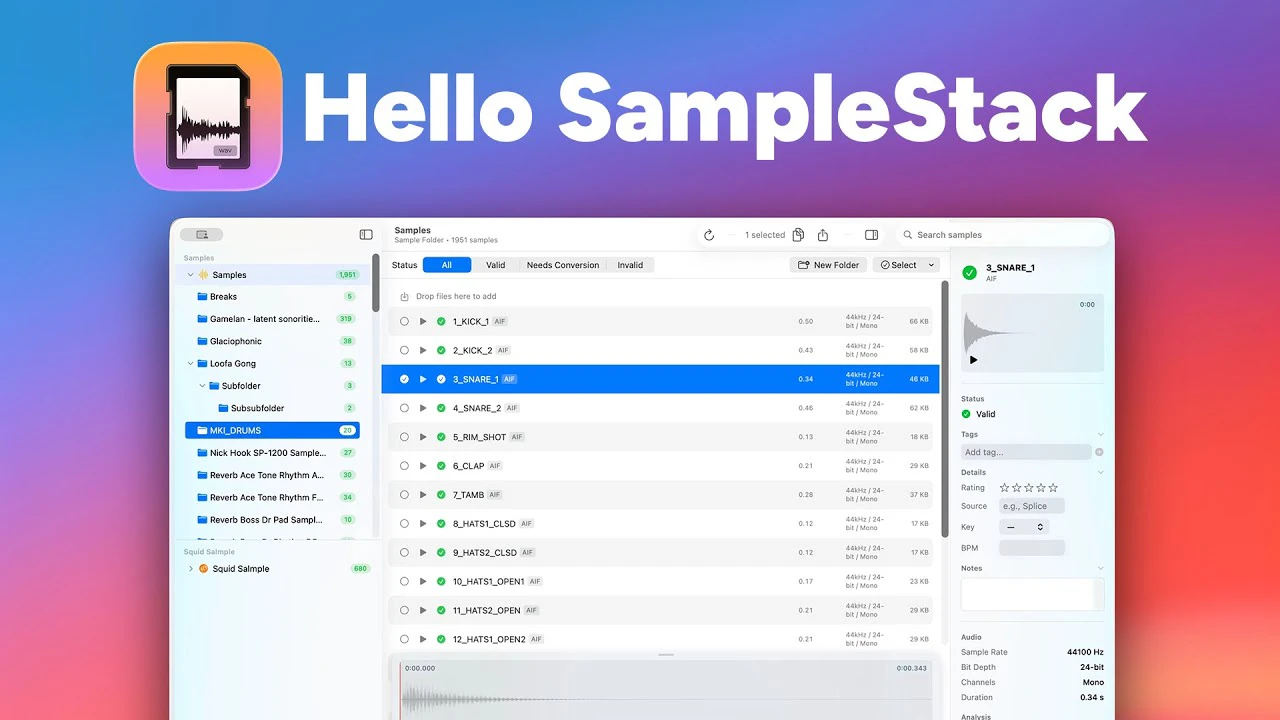Click the copy documents icon beside '1 selected'
Viewport: 1280px width, 720px height.
click(x=798, y=235)
